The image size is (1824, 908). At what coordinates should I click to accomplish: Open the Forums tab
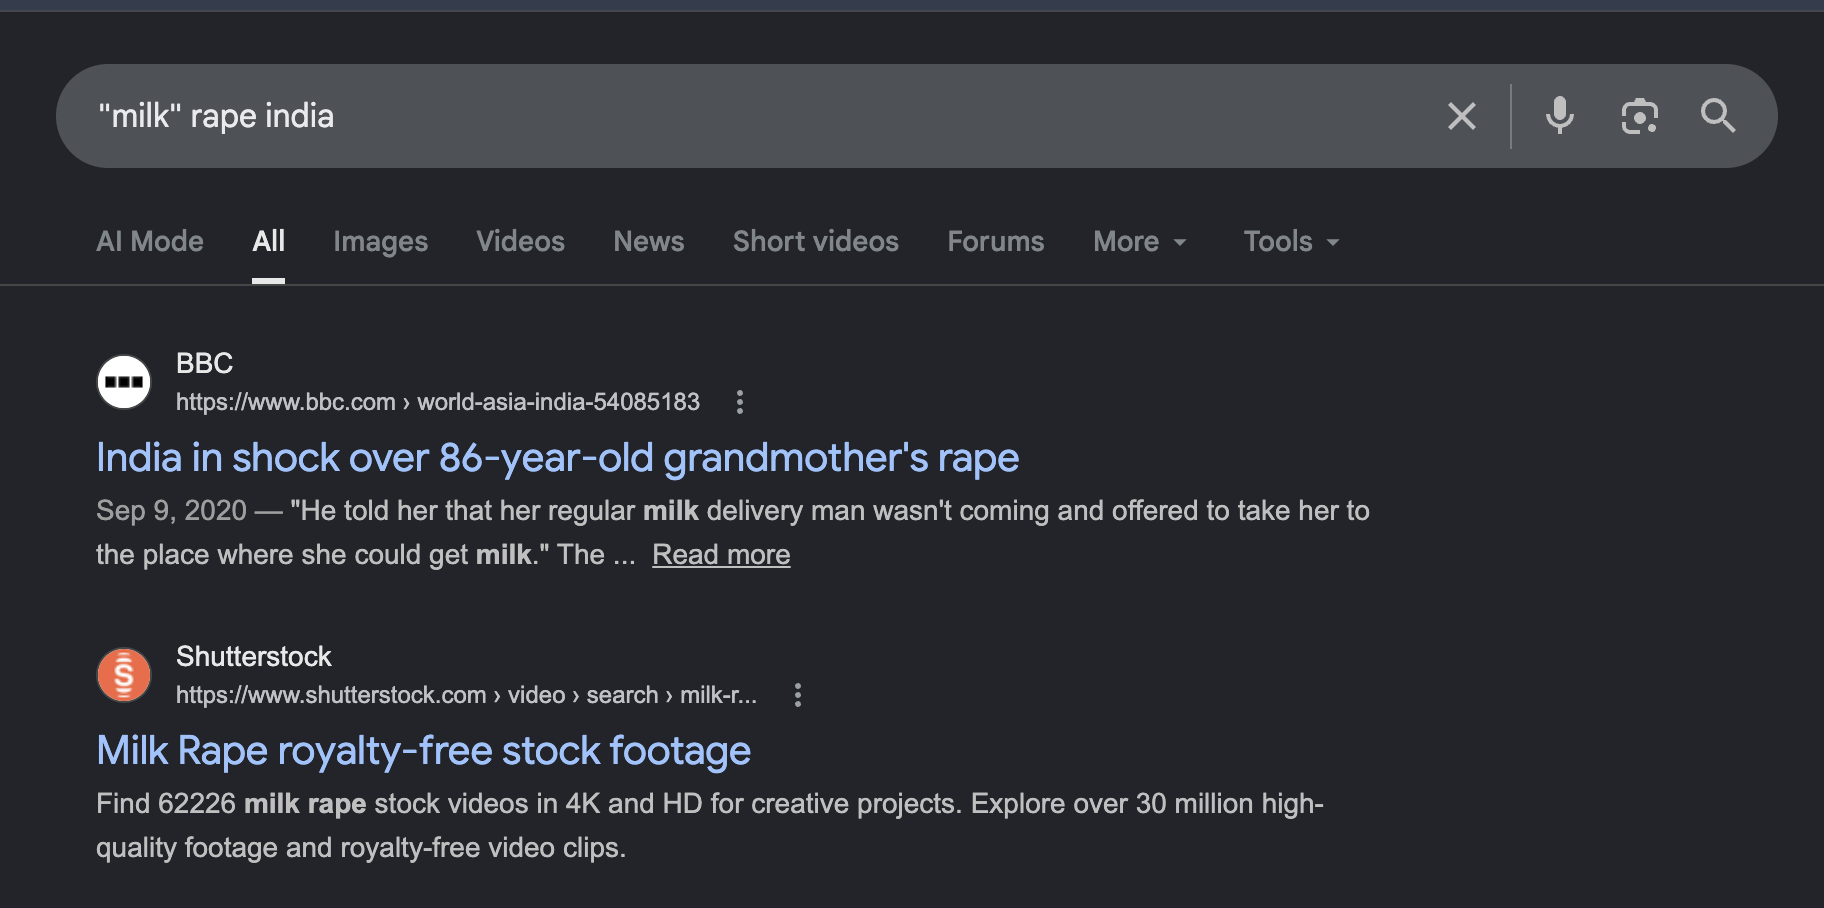[x=996, y=241]
